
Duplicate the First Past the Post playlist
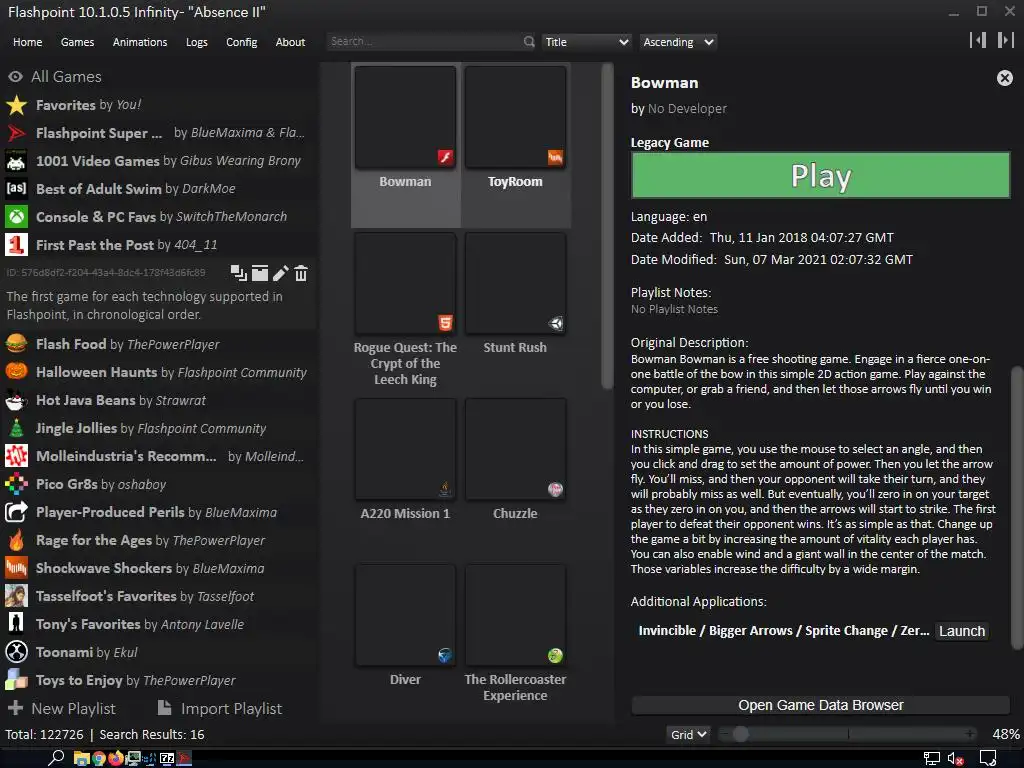pos(238,273)
